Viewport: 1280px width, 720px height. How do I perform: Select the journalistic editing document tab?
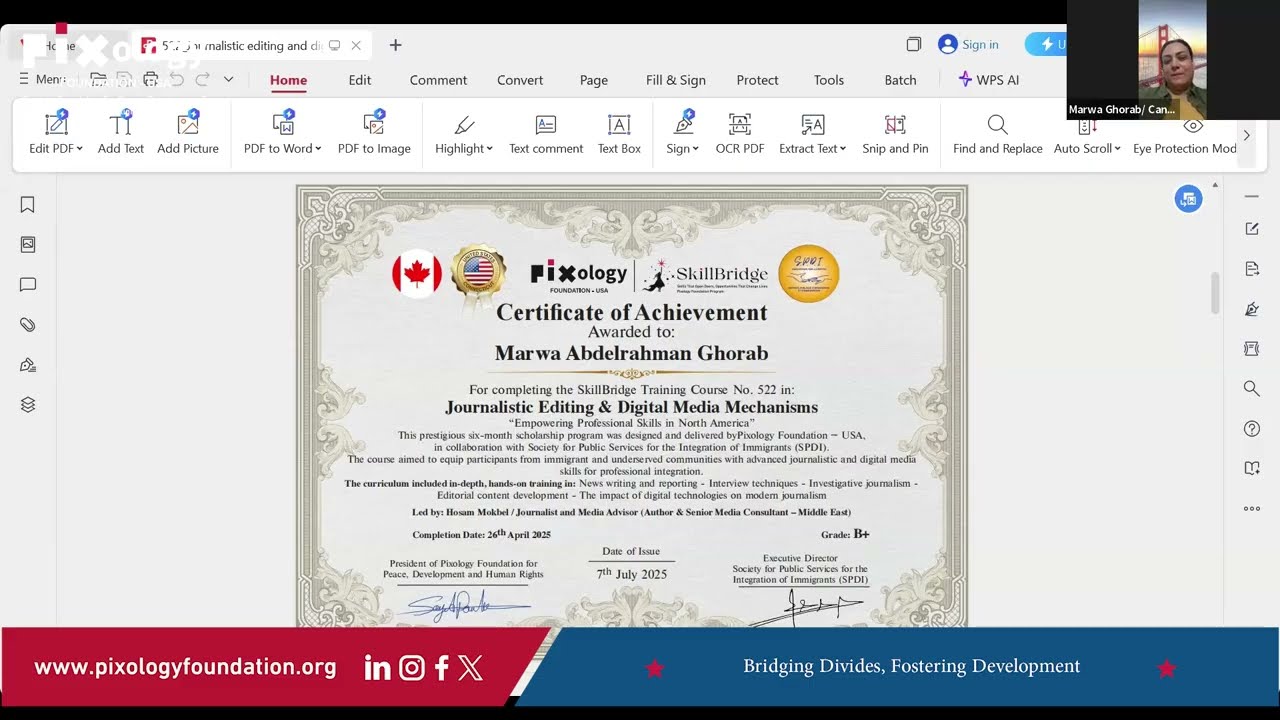250,45
